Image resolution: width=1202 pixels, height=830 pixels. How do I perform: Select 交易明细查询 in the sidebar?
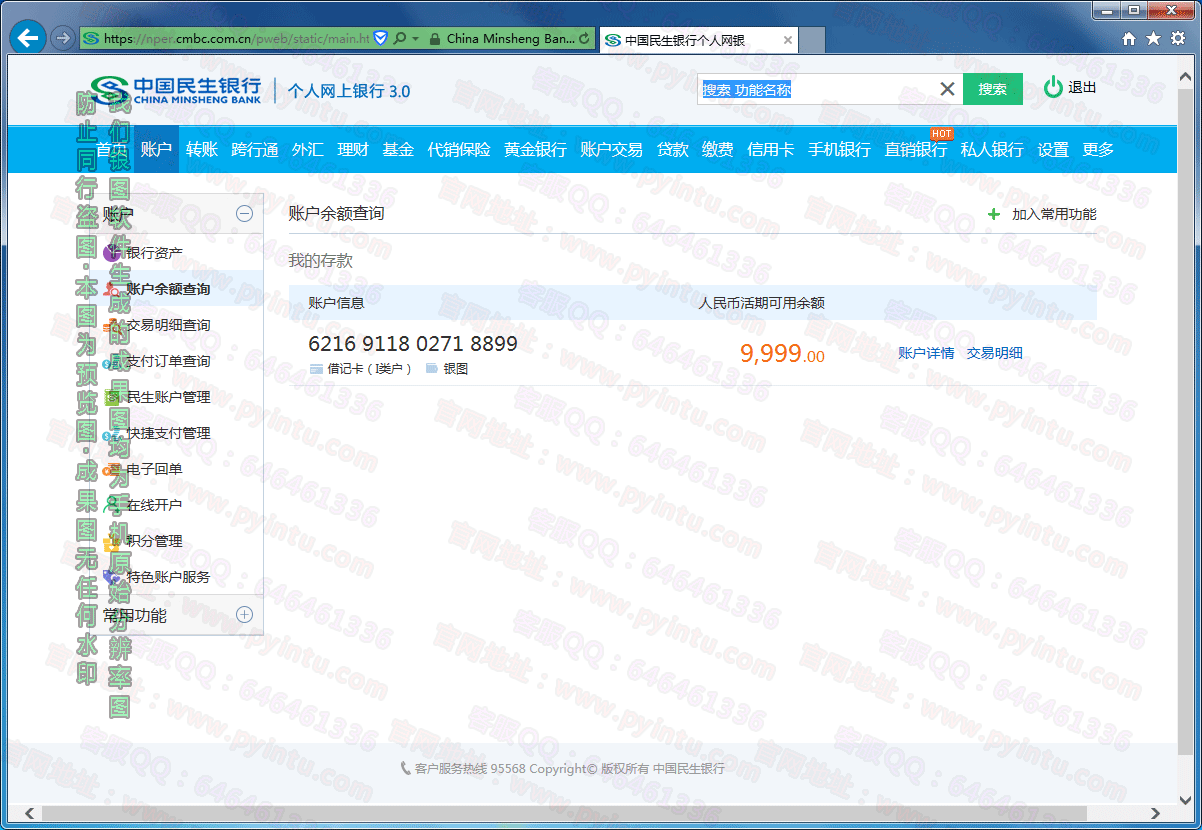coord(168,325)
